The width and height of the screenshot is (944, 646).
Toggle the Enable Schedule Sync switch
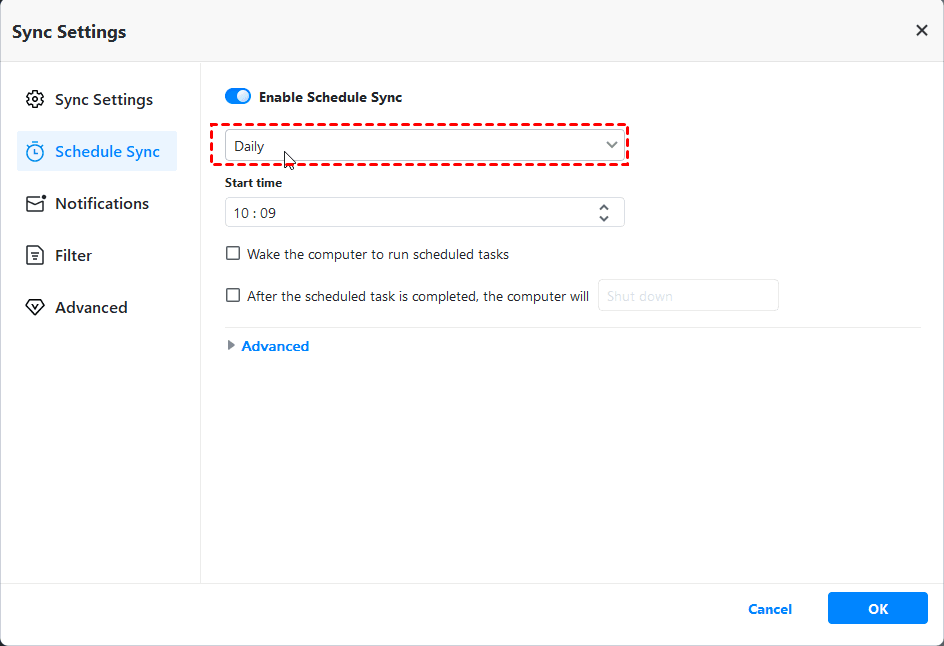[238, 97]
